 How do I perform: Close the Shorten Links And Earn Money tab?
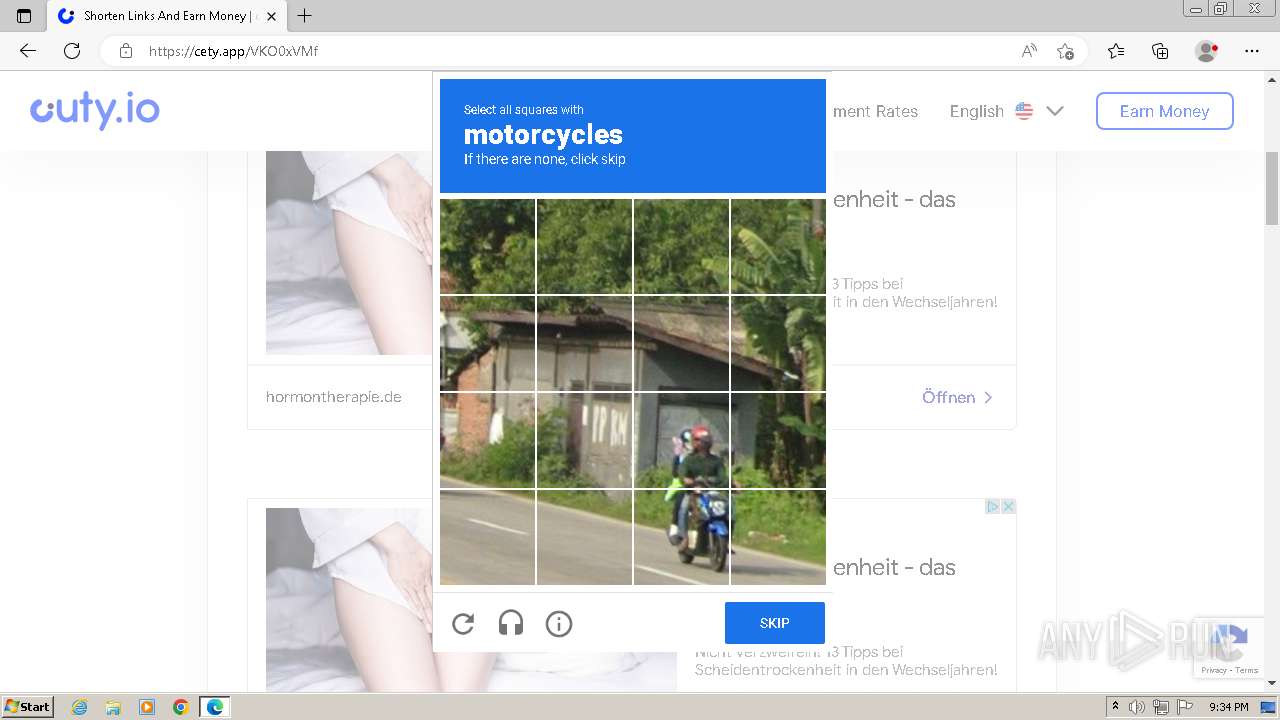pos(271,16)
